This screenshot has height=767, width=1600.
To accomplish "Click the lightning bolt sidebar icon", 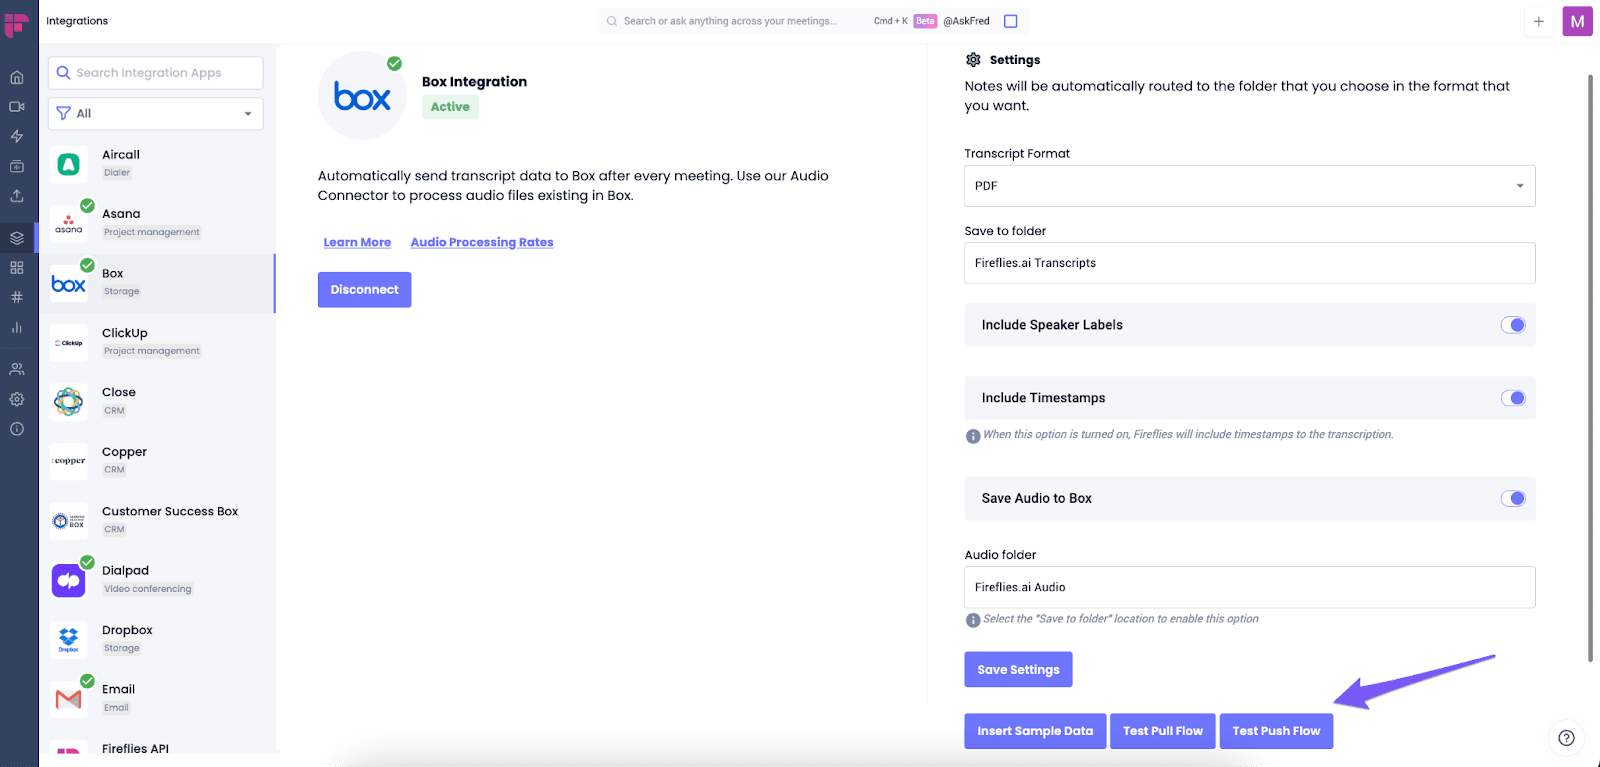I will (17, 136).
